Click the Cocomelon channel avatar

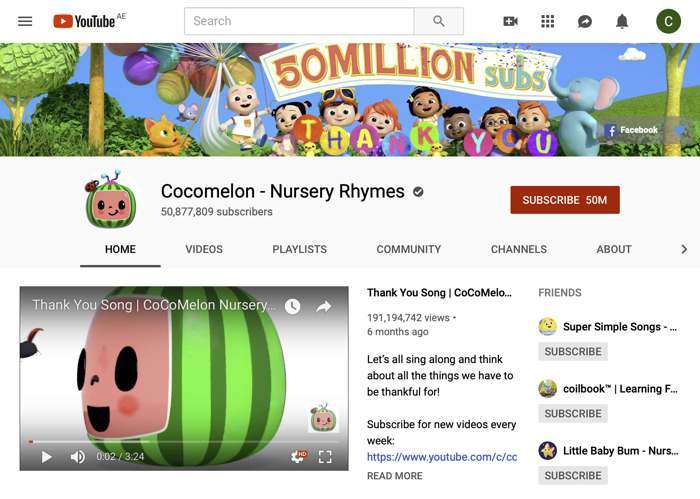tap(111, 199)
